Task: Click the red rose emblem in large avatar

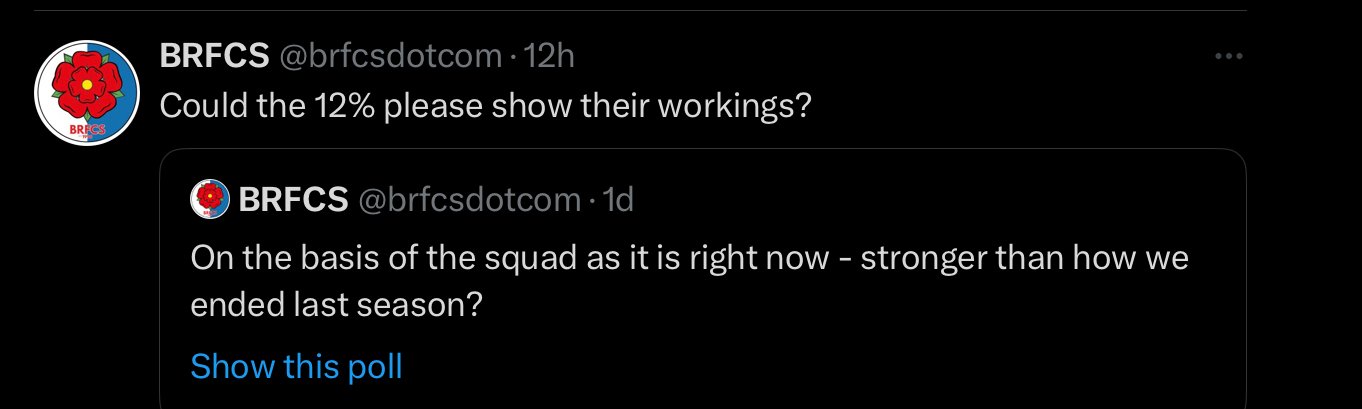Action: click(x=88, y=86)
